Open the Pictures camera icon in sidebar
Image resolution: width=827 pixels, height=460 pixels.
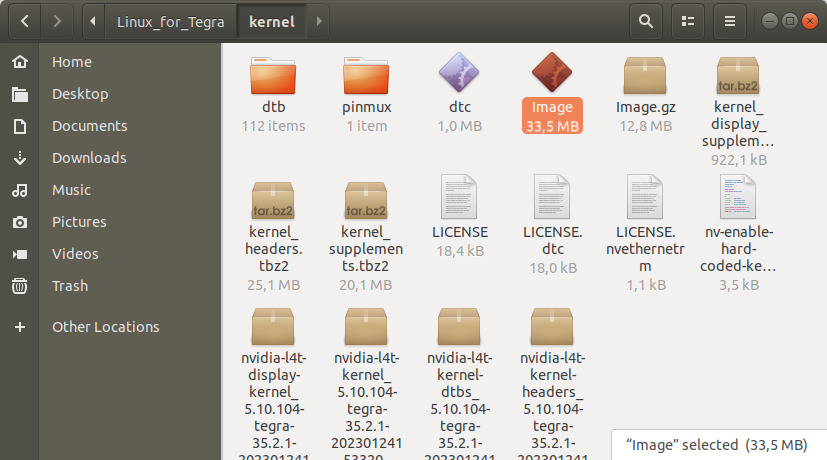pyautogui.click(x=20, y=222)
